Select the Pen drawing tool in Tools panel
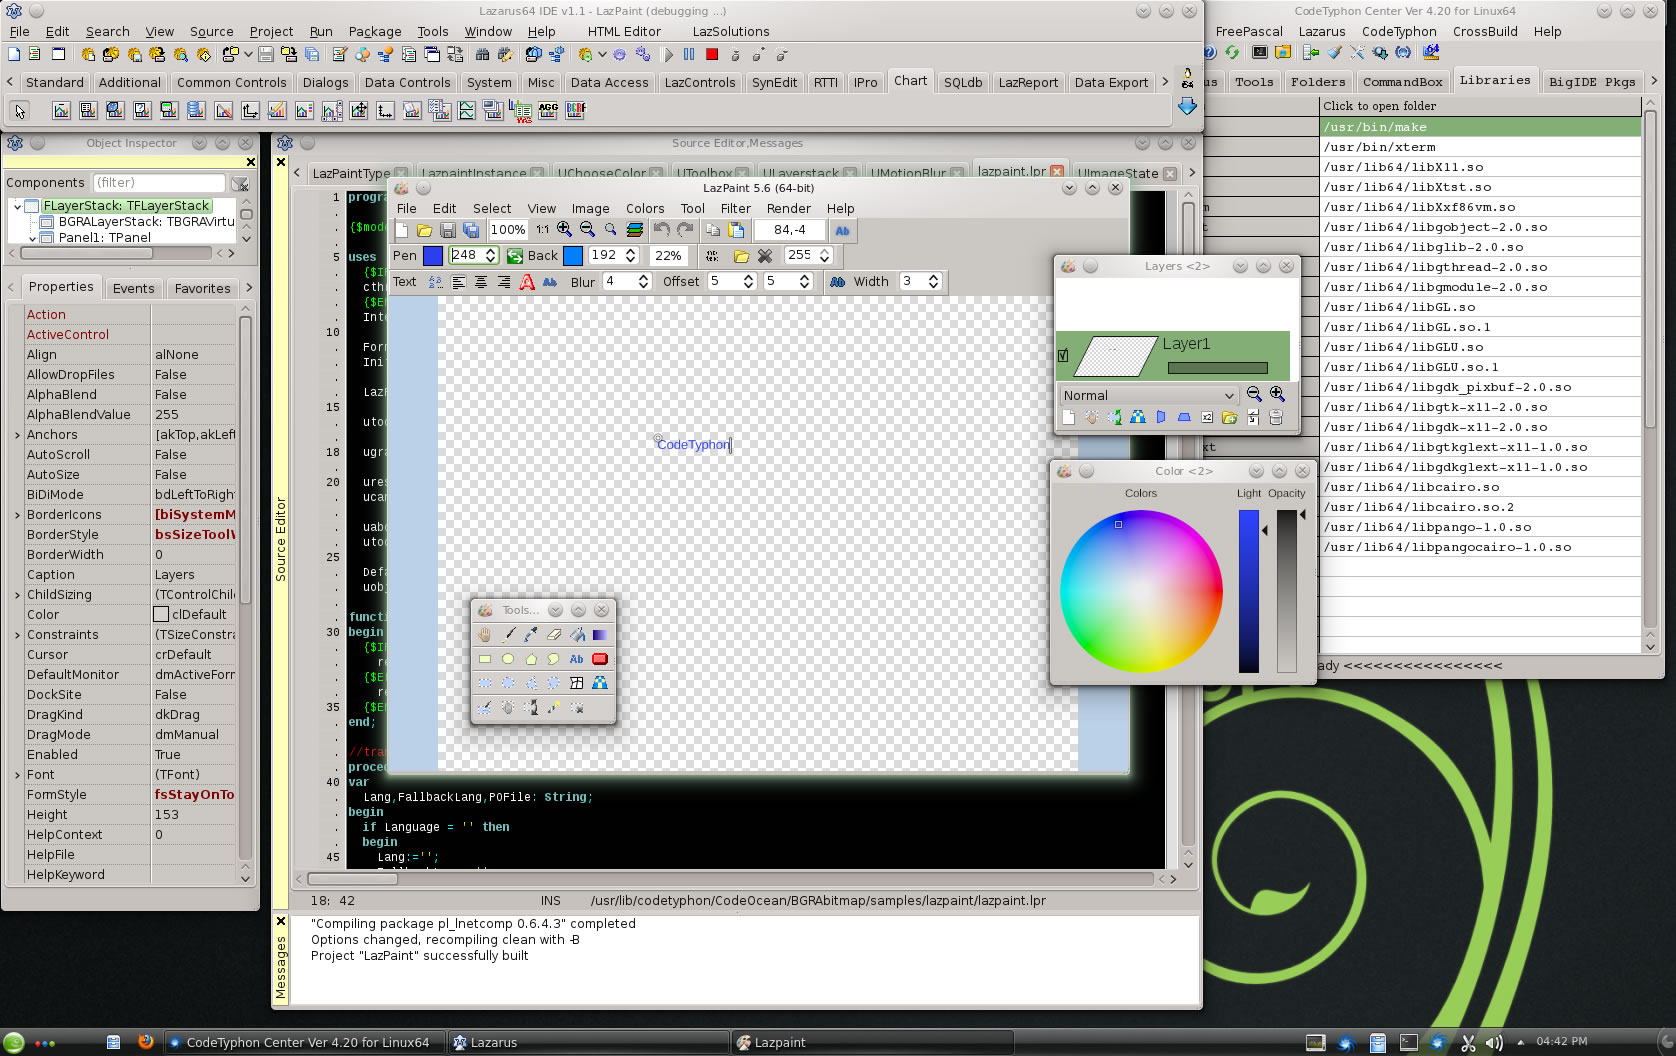1676x1056 pixels. coord(508,635)
